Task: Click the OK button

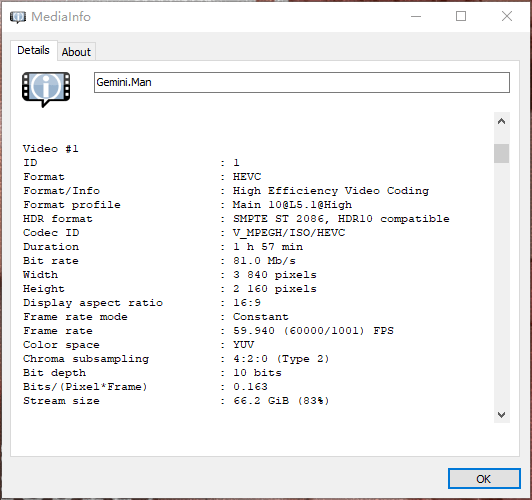Action: (484, 479)
